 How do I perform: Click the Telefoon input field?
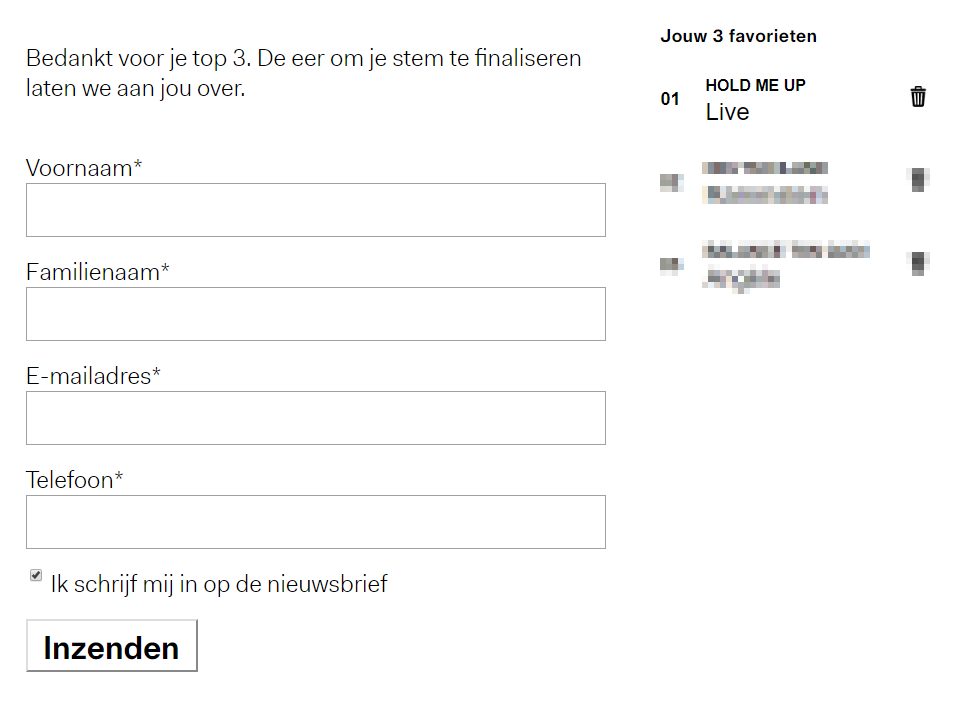coord(315,522)
